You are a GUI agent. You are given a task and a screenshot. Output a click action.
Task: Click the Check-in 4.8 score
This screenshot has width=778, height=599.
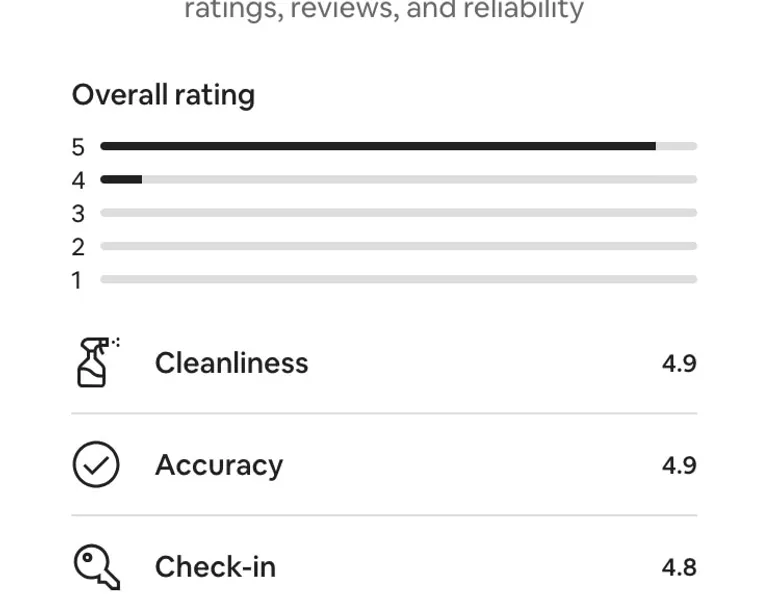(679, 567)
